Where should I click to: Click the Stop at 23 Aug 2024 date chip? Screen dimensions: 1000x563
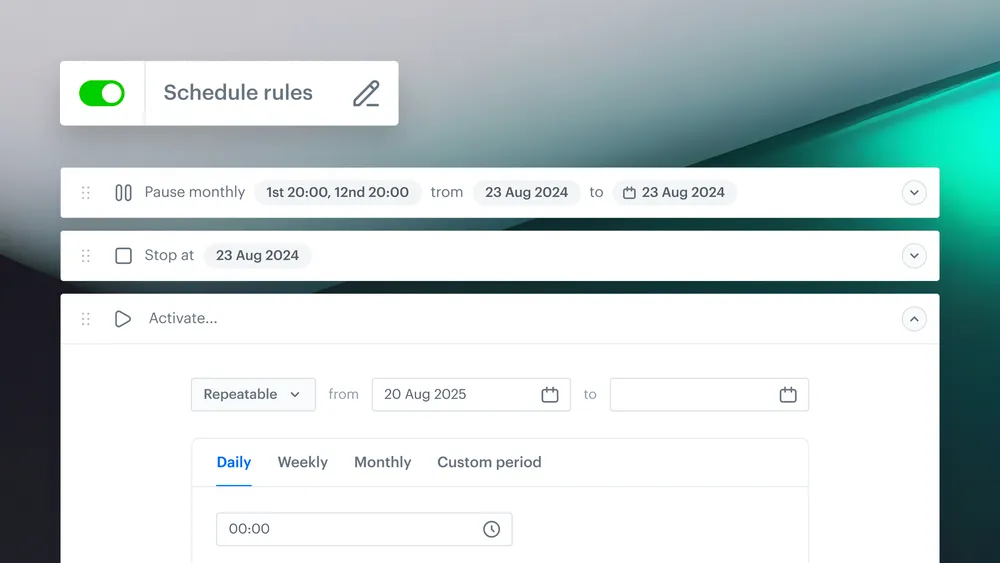point(257,256)
